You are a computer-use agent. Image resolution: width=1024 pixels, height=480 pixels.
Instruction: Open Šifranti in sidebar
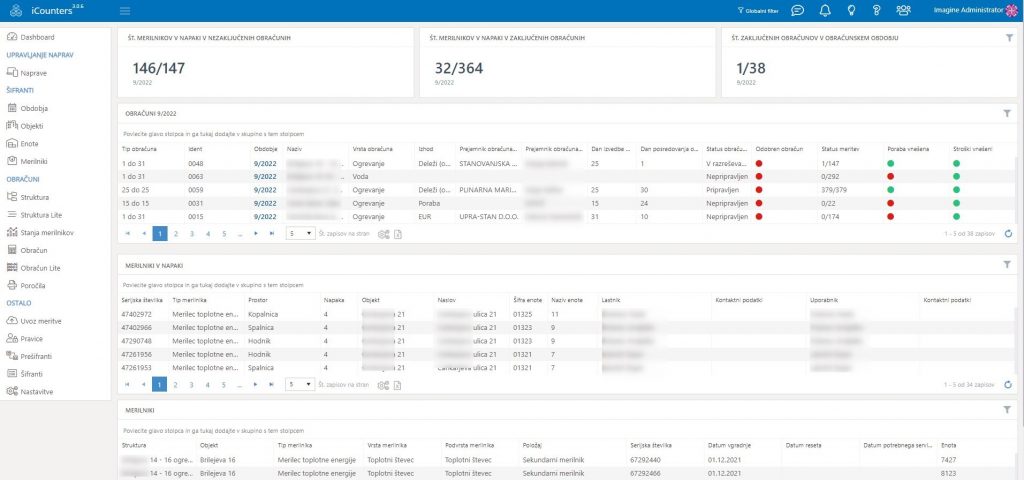click(33, 374)
